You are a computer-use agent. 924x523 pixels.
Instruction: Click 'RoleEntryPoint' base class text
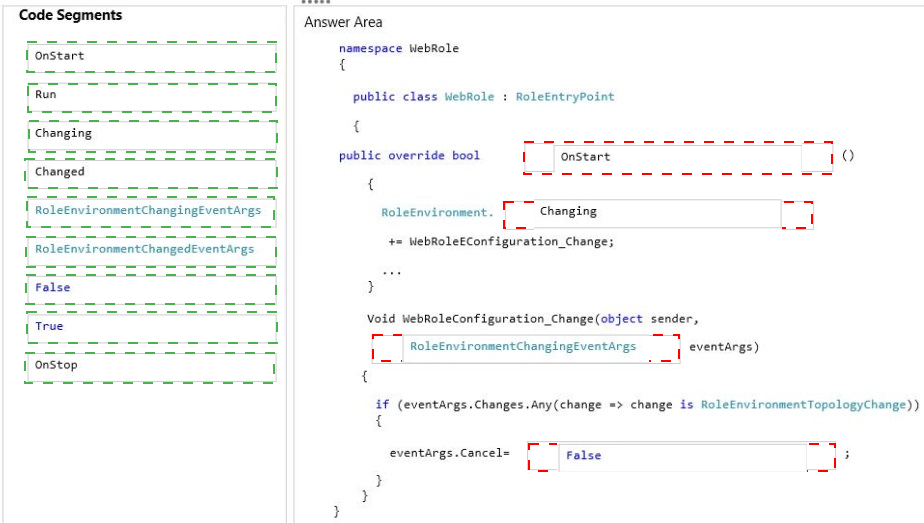click(565, 97)
